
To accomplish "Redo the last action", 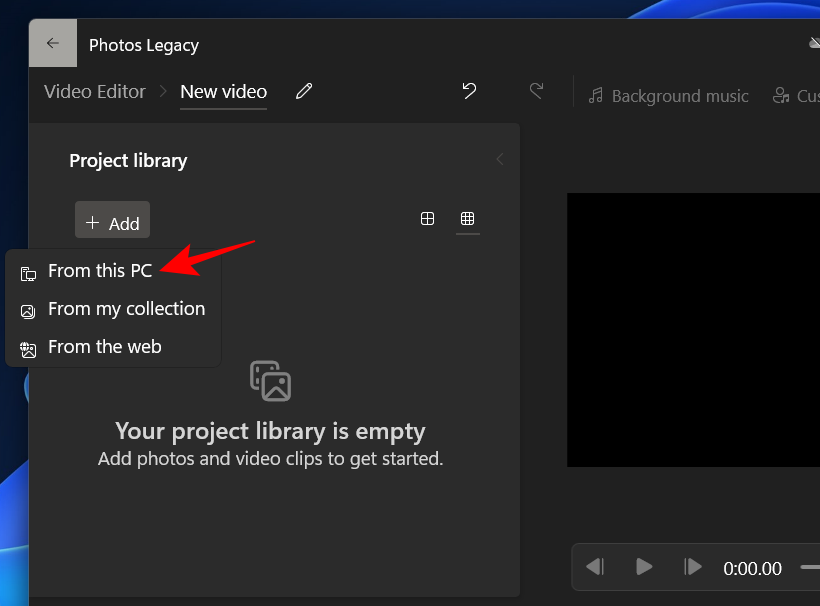I will click(536, 90).
